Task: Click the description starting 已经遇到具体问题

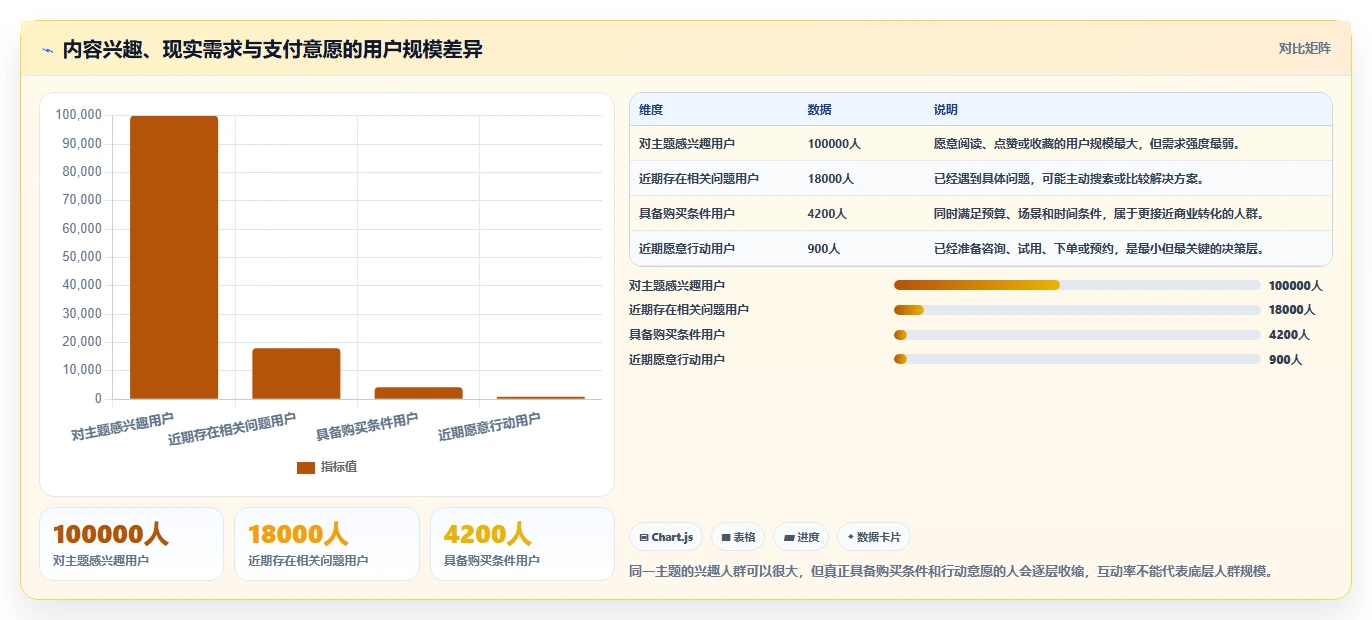Action: coord(1068,179)
